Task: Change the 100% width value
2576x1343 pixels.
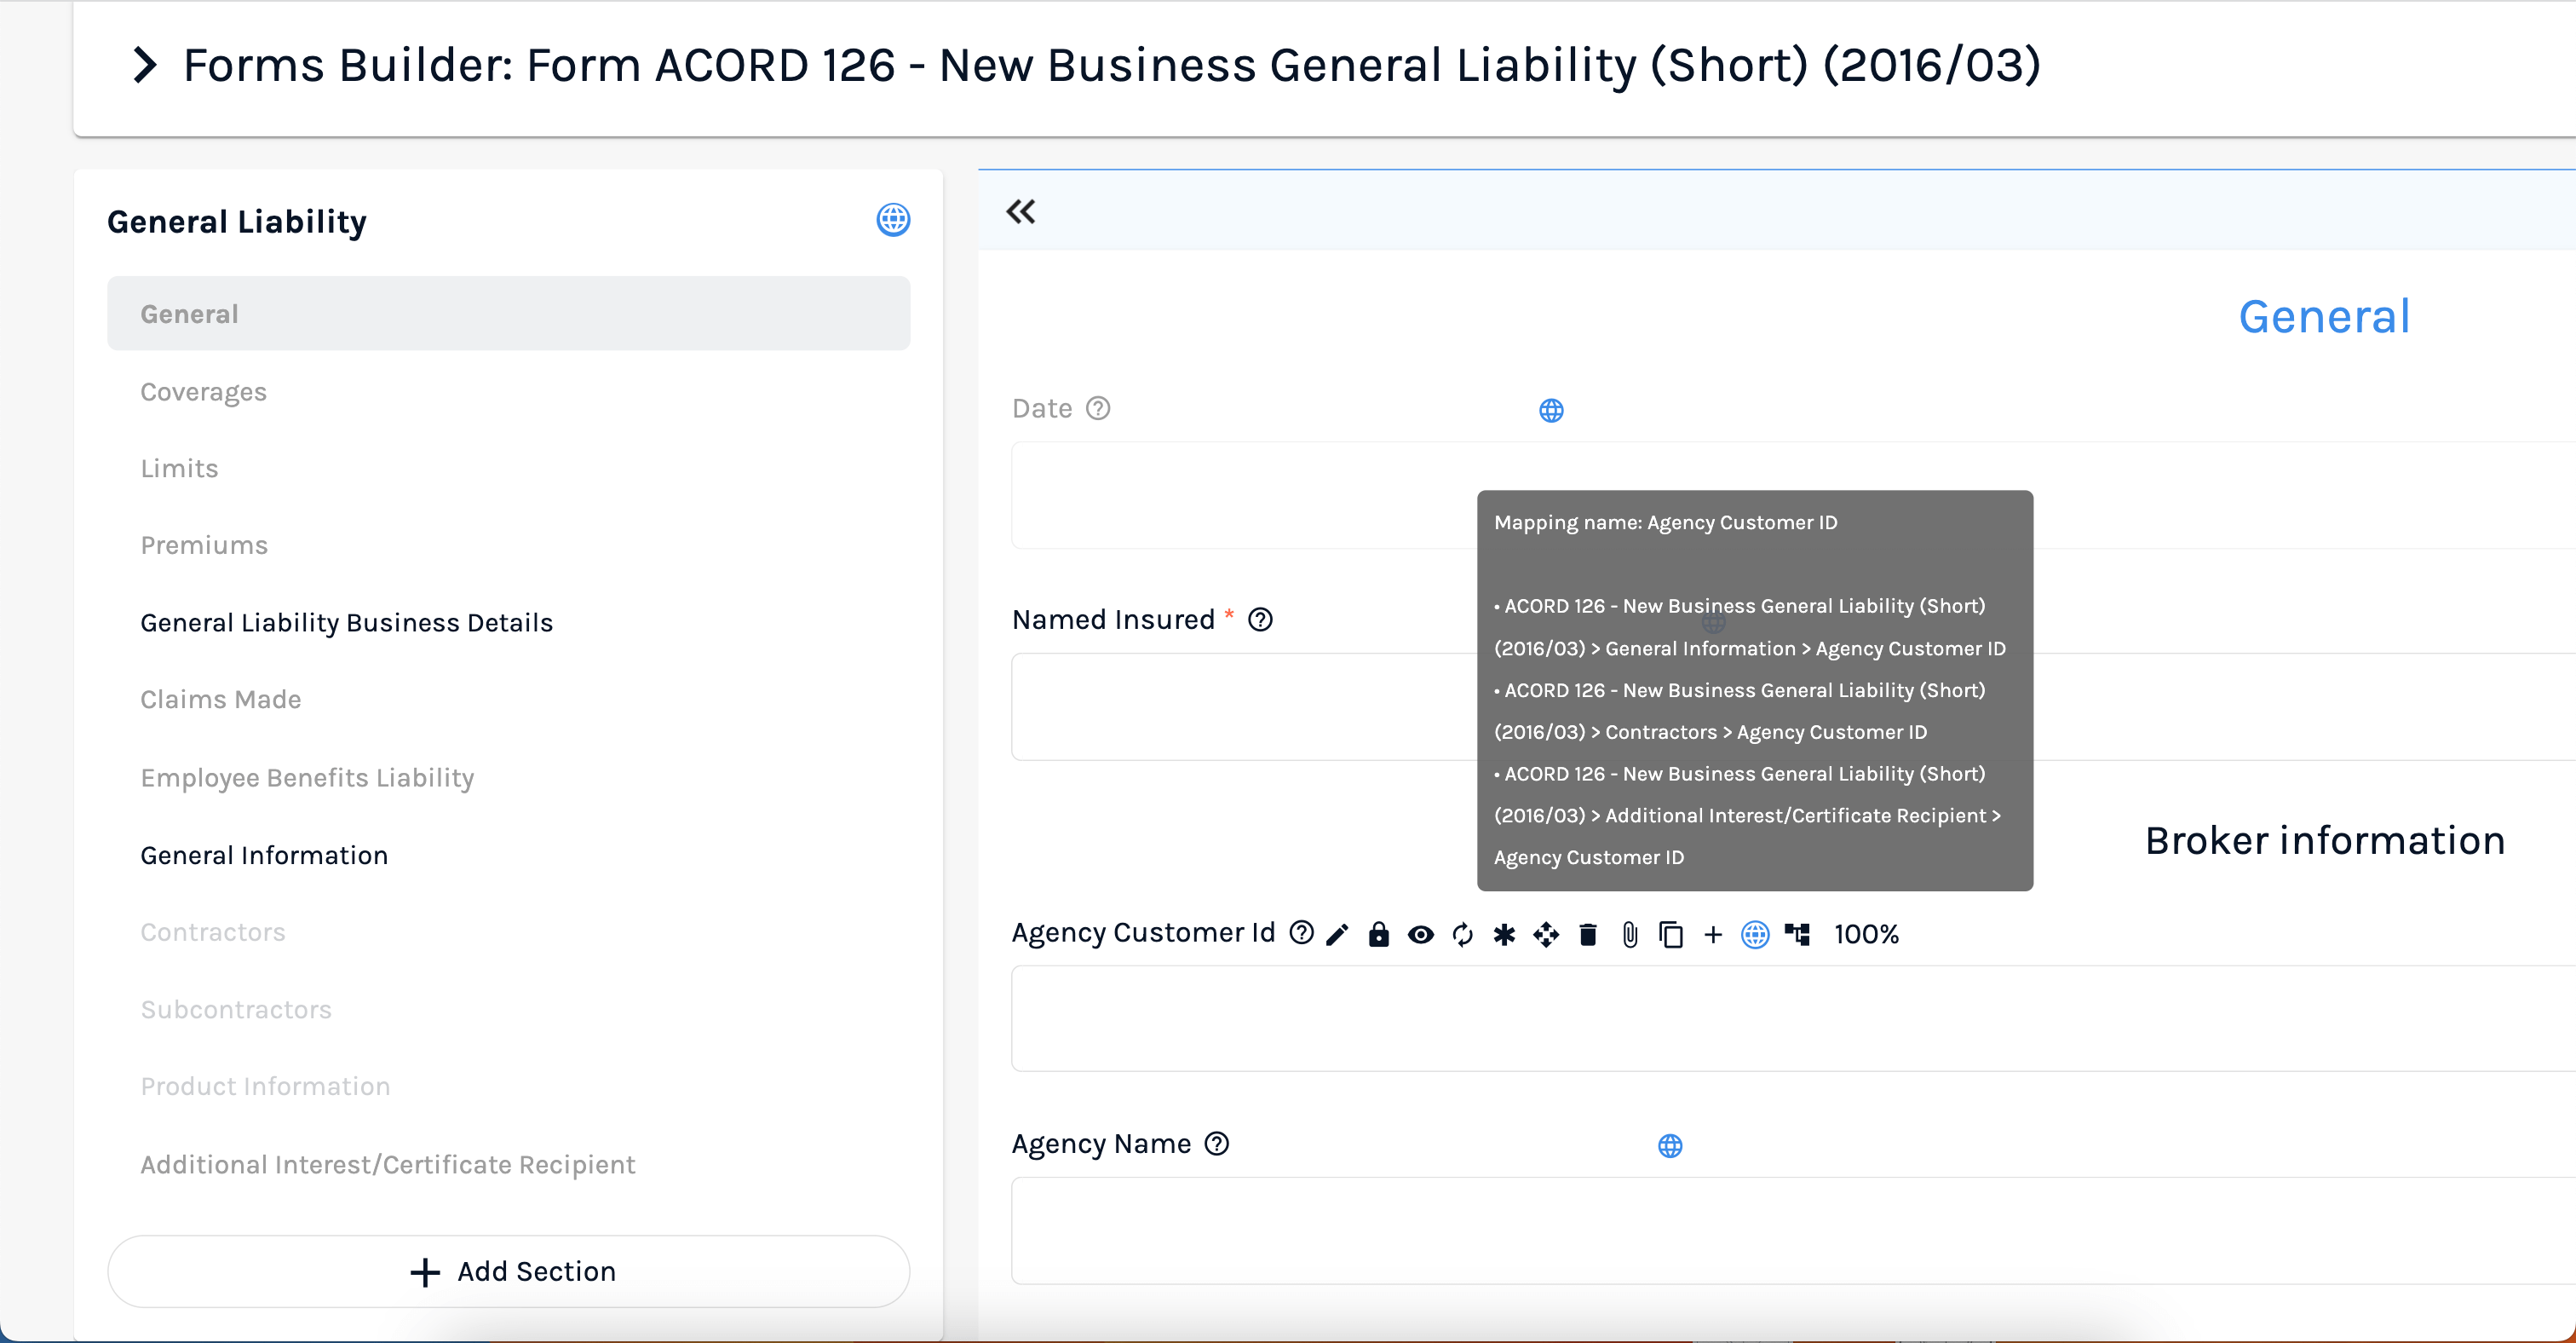Action: (1866, 934)
